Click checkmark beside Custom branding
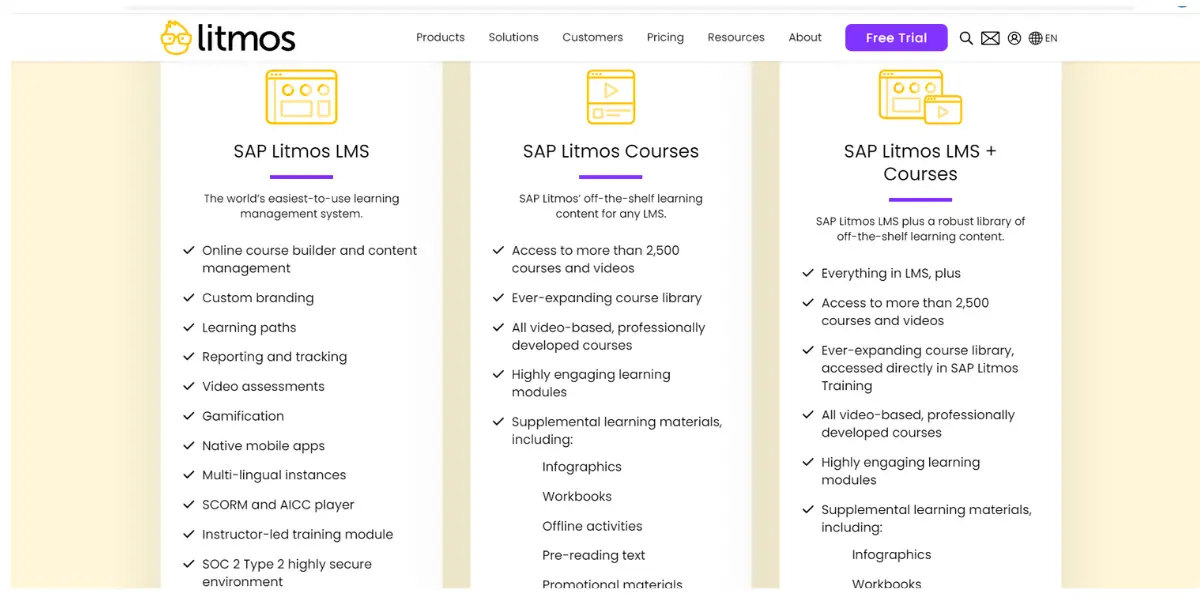Screen dimensions: 1200x600 click(188, 298)
